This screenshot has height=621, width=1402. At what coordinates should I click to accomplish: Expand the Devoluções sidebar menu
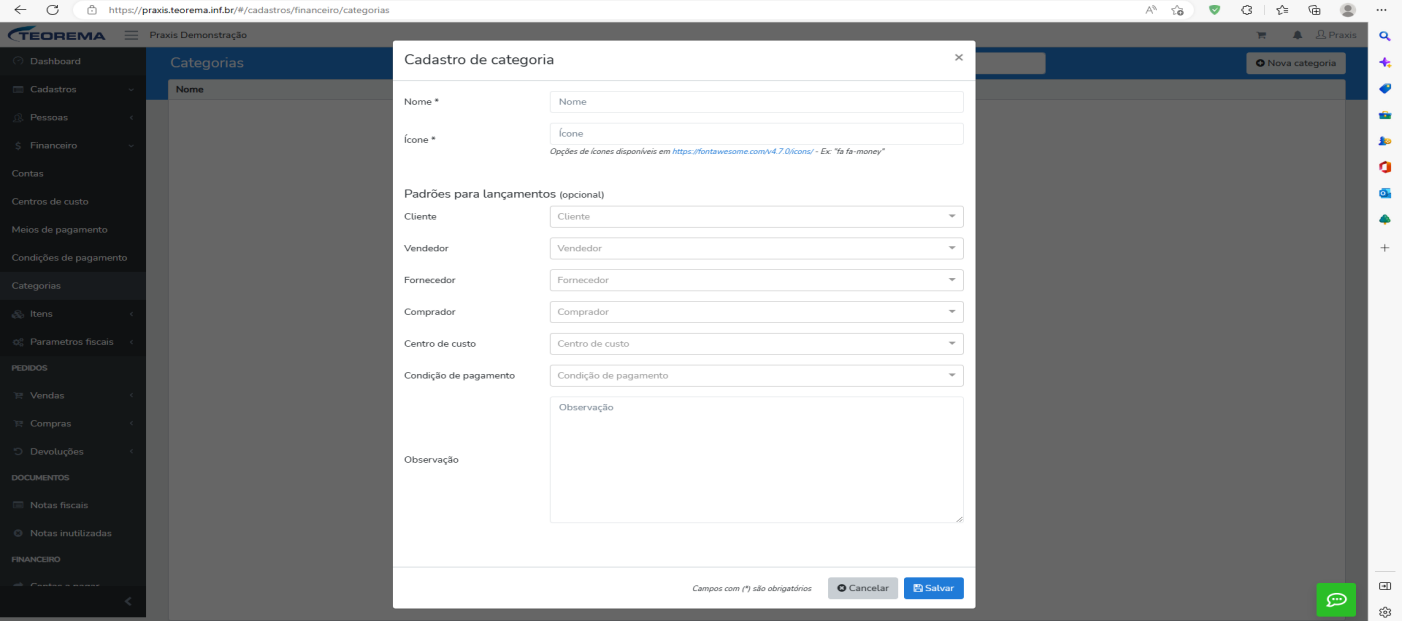tap(72, 451)
